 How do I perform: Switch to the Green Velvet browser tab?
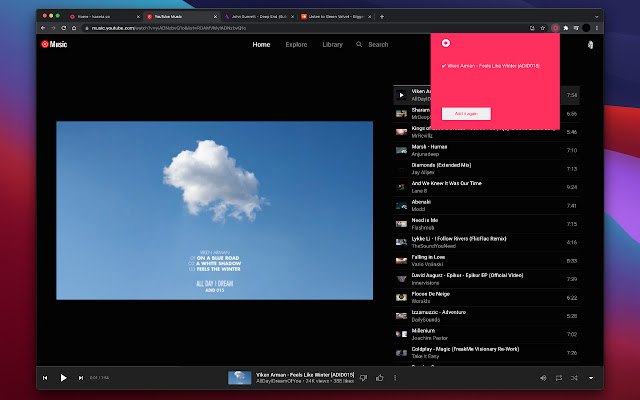[336, 17]
